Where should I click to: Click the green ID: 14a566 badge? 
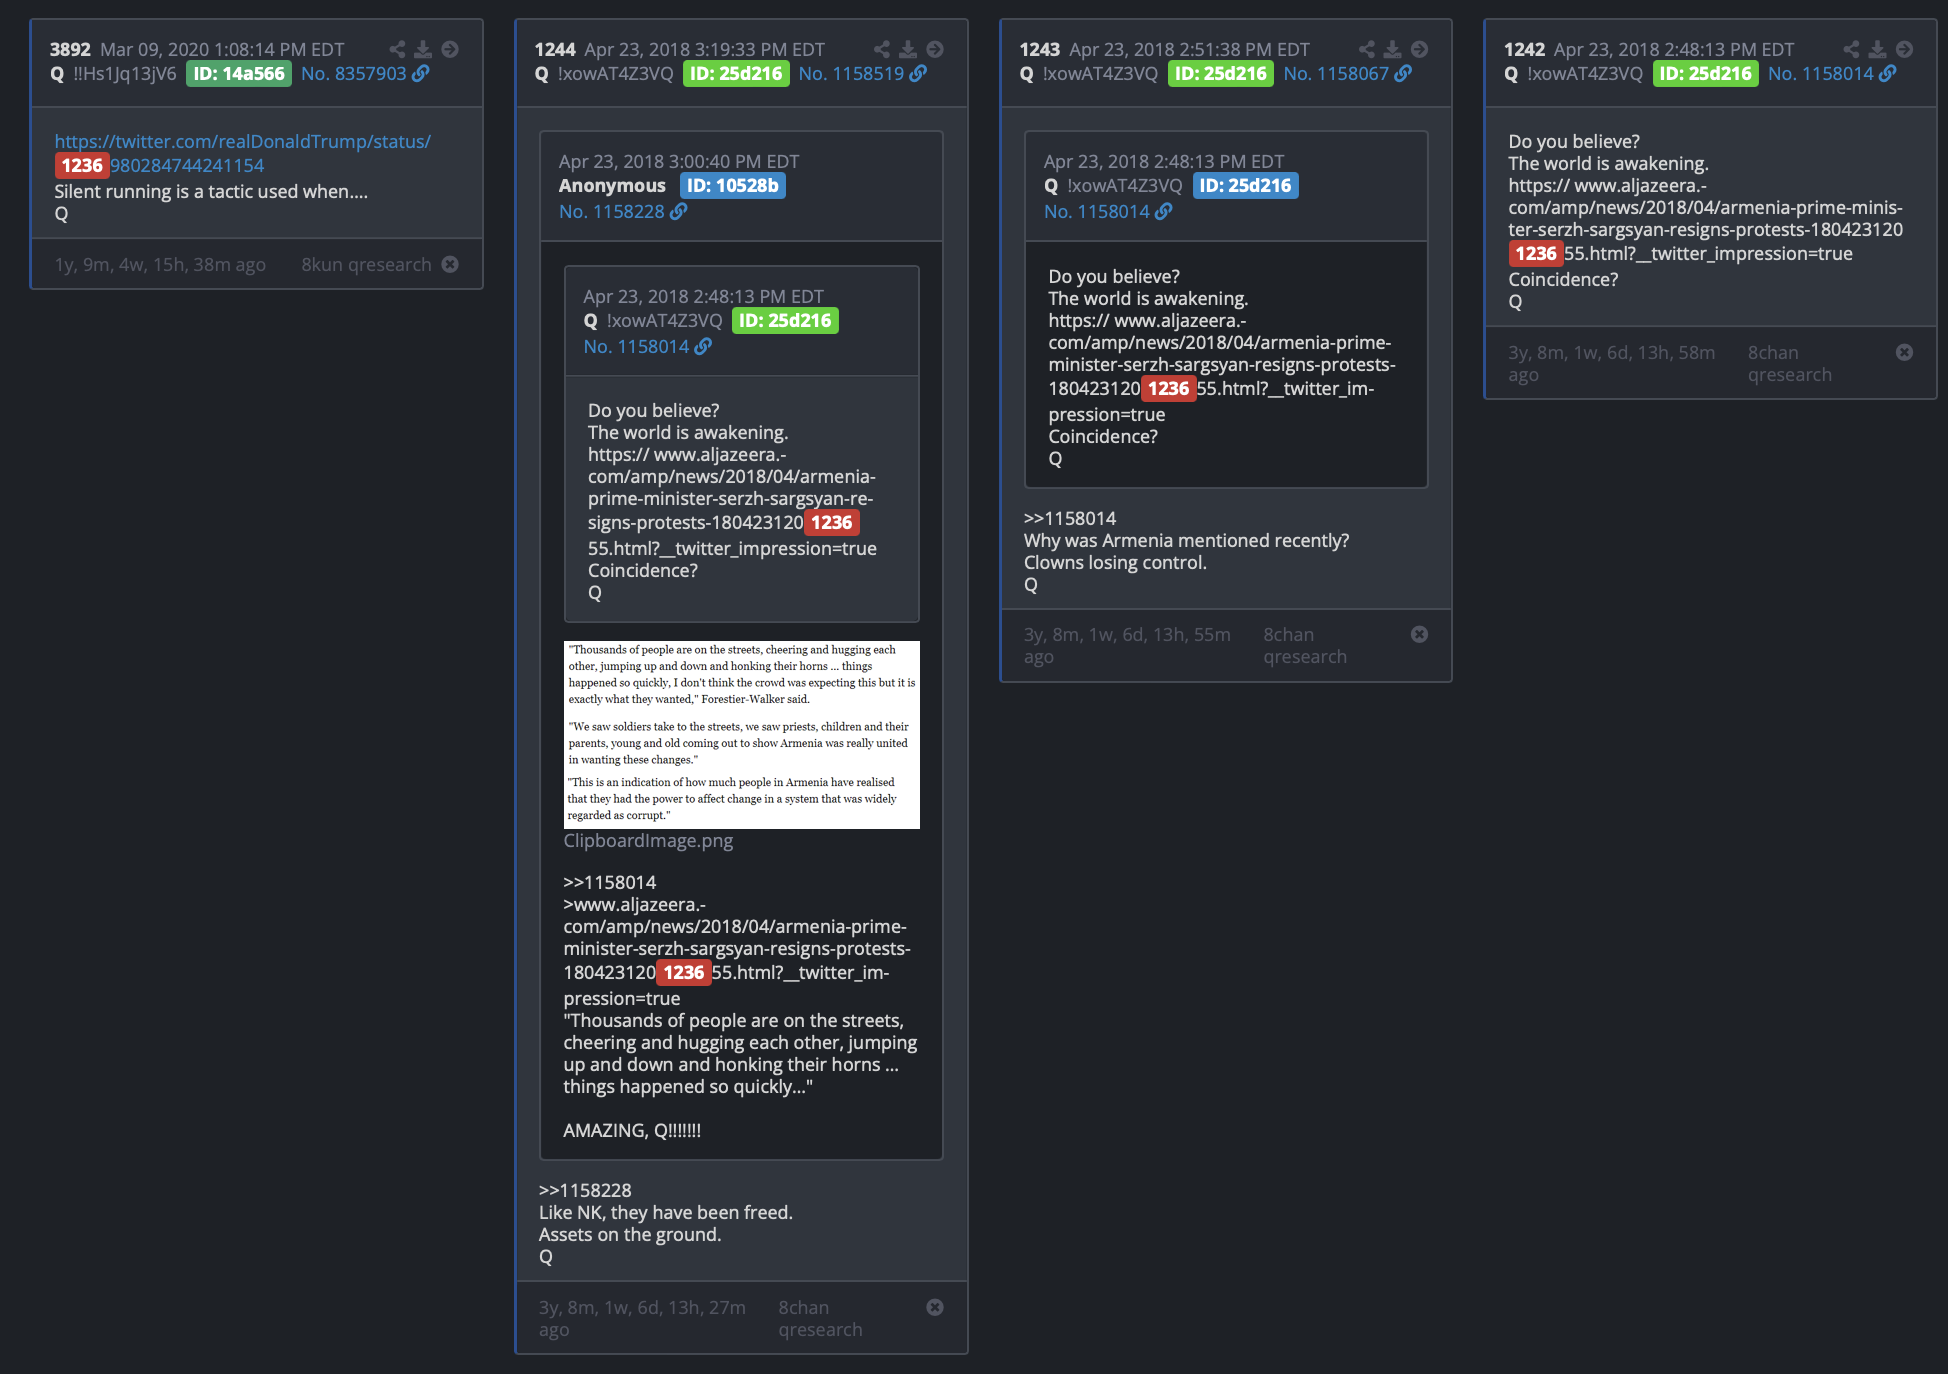239,73
